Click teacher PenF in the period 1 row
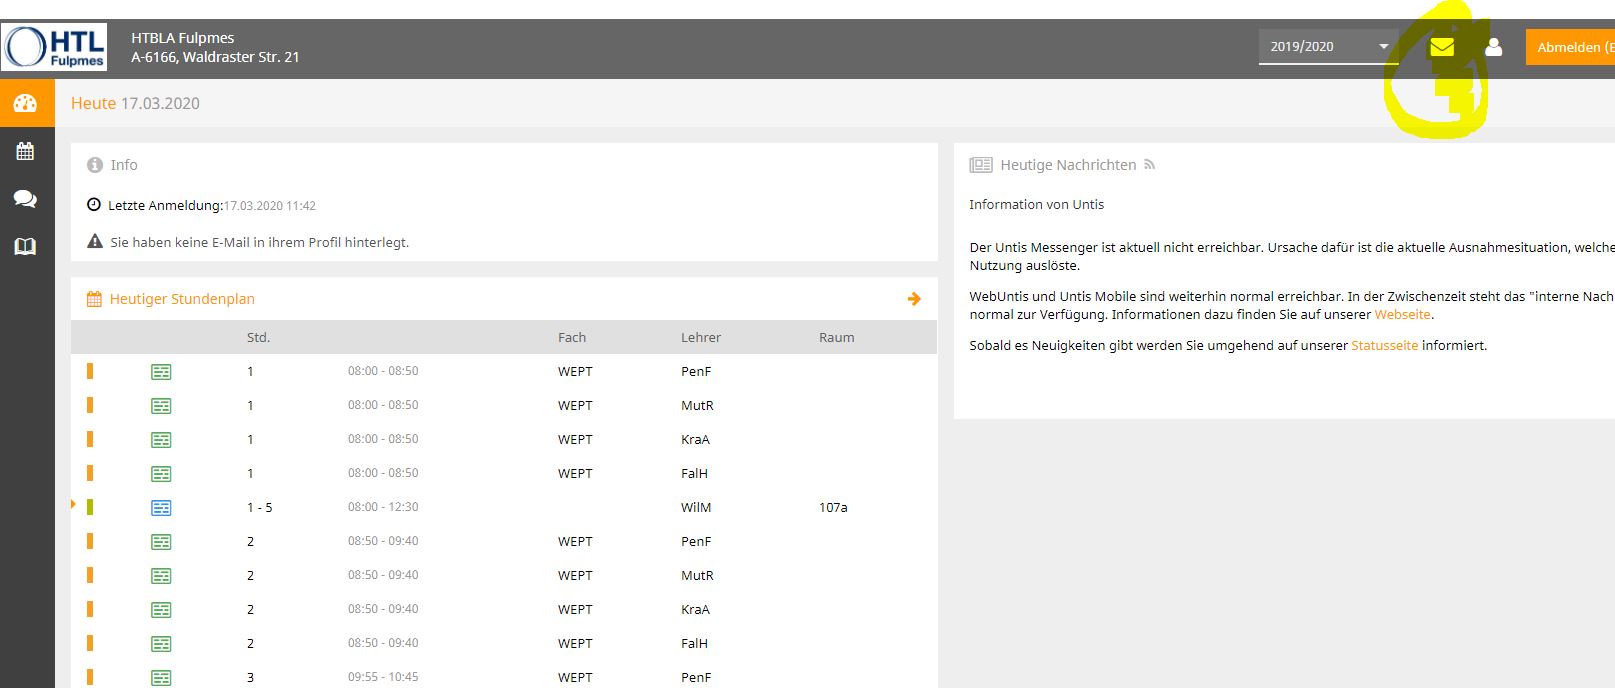The height and width of the screenshot is (688, 1615). pos(696,371)
